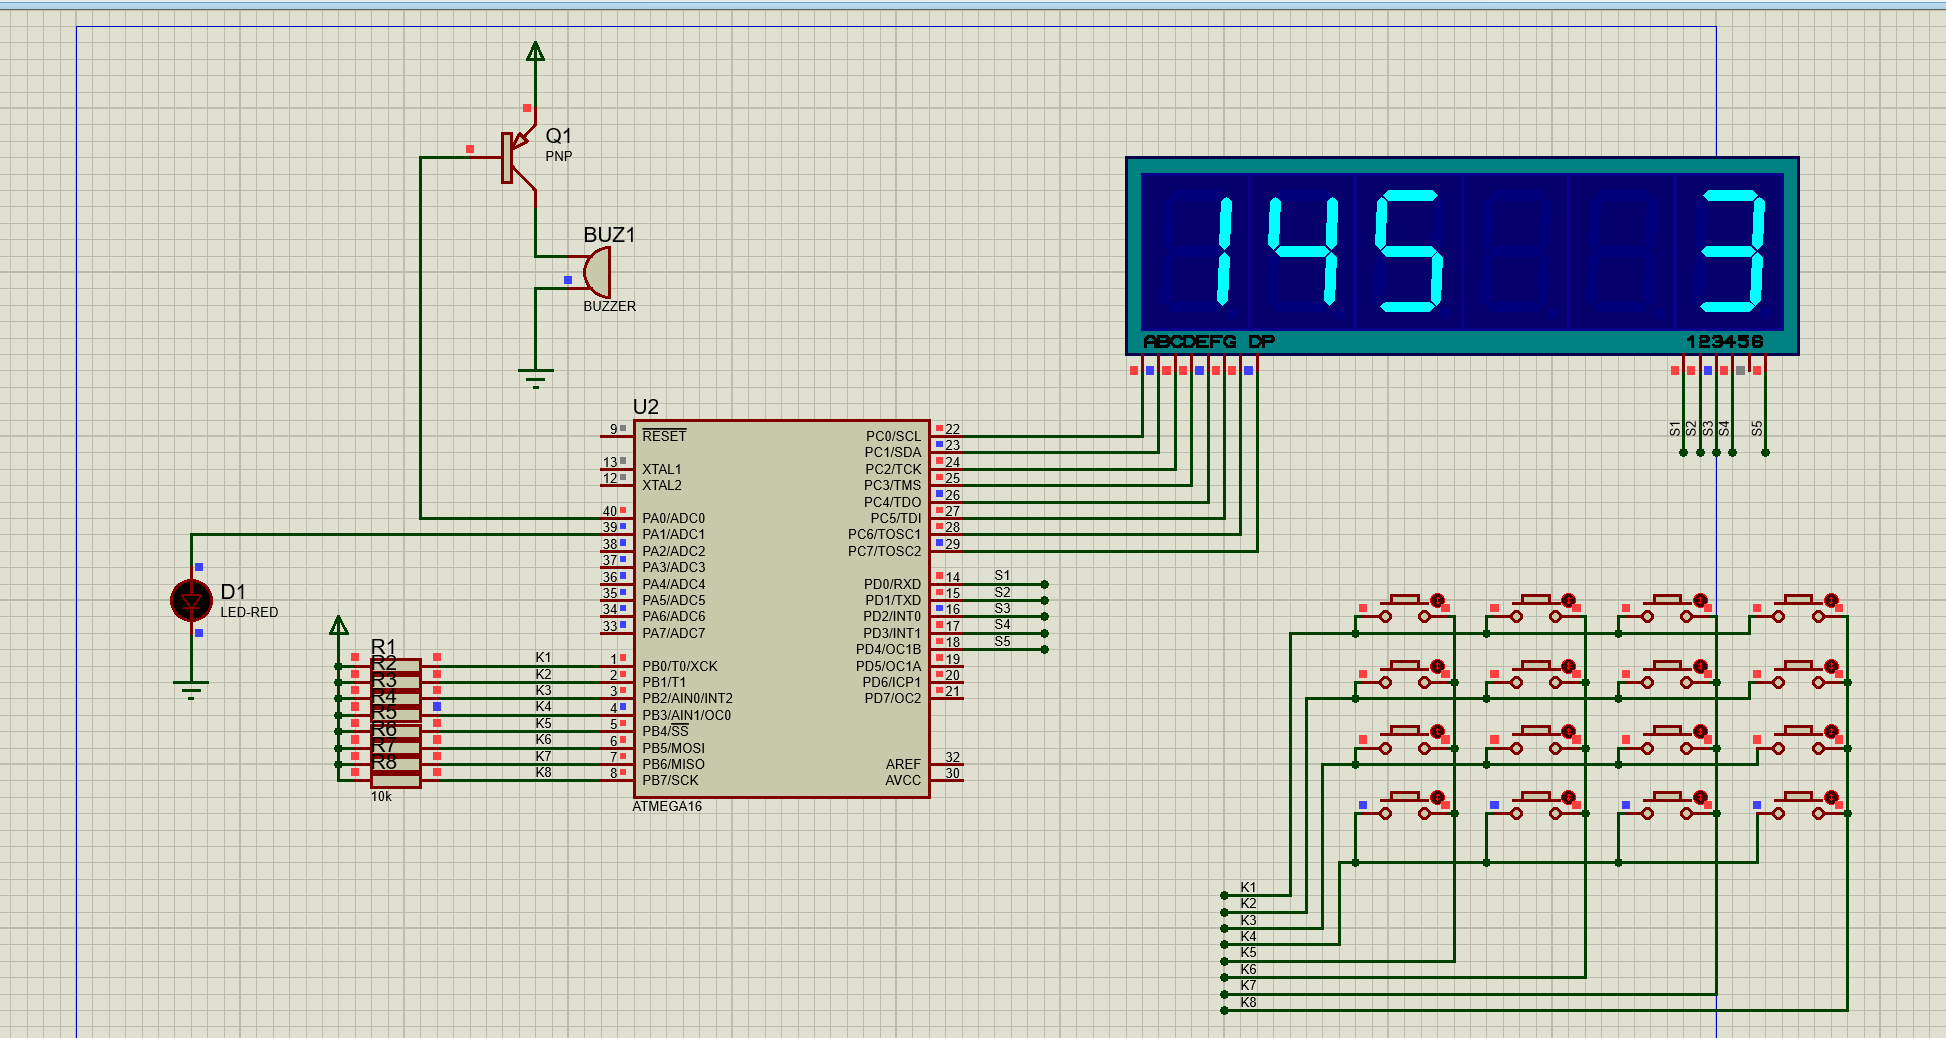Toggle the latch dot on K1–K8 pushbutton
Image resolution: width=1946 pixels, height=1038 pixels.
coord(1830,601)
